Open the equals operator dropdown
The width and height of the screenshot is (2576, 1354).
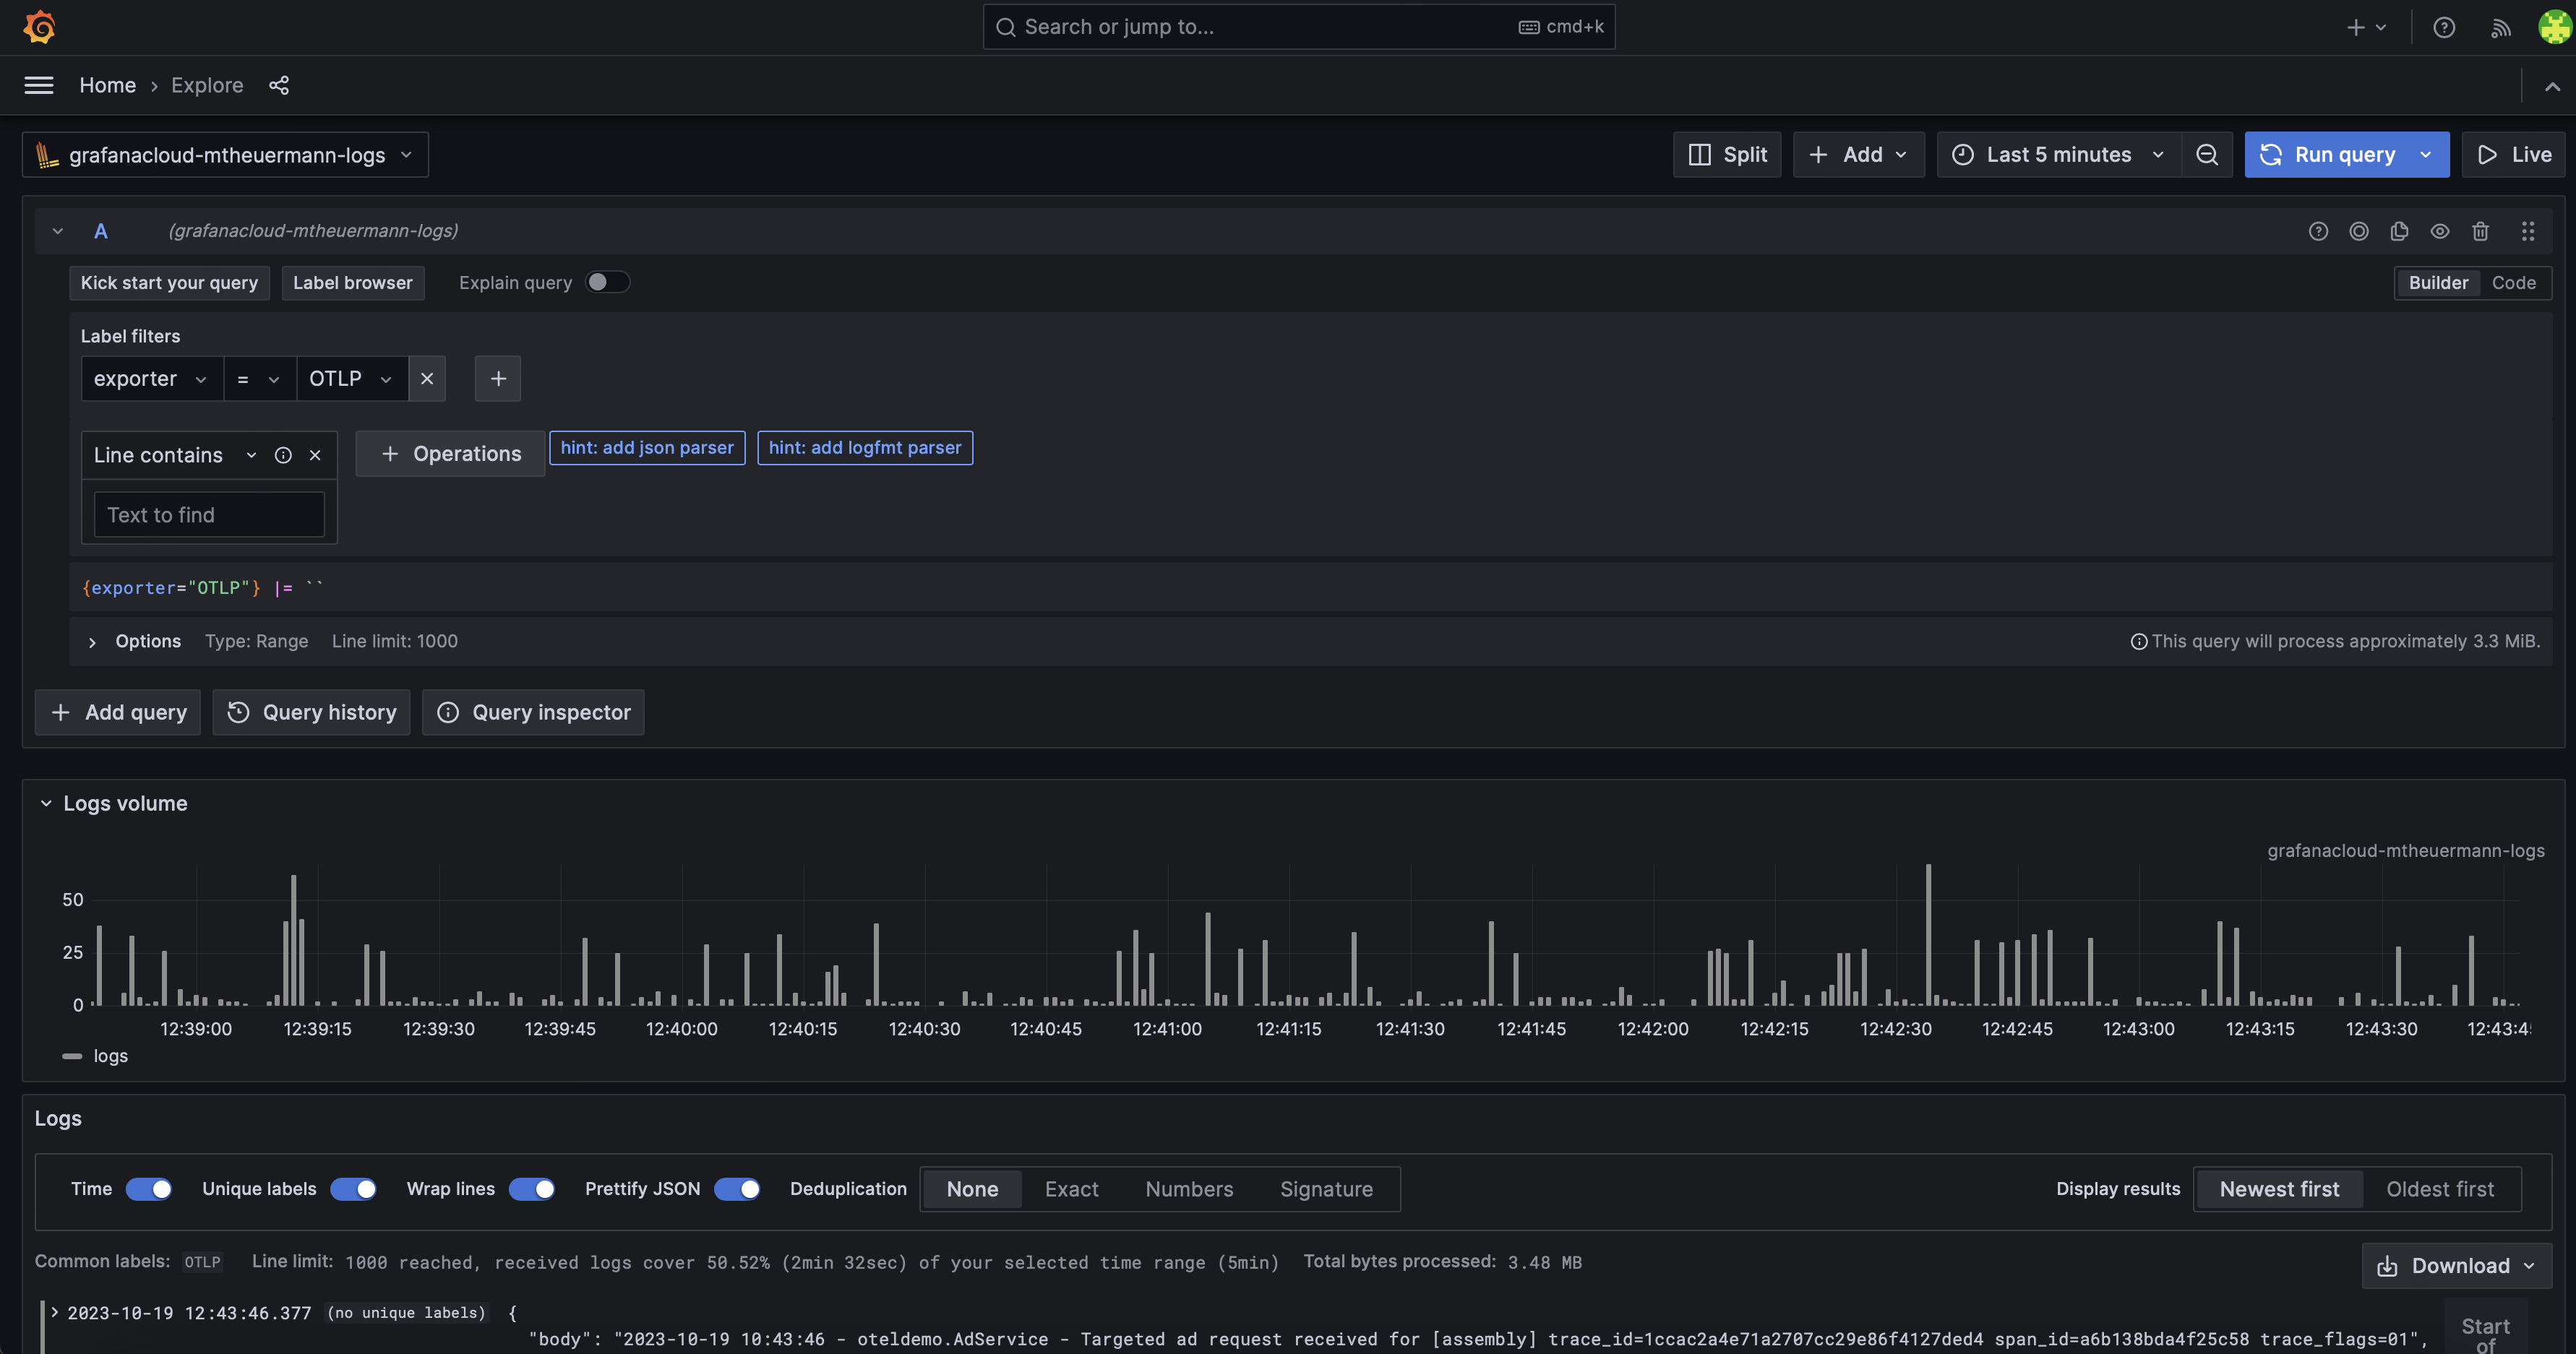click(x=259, y=378)
